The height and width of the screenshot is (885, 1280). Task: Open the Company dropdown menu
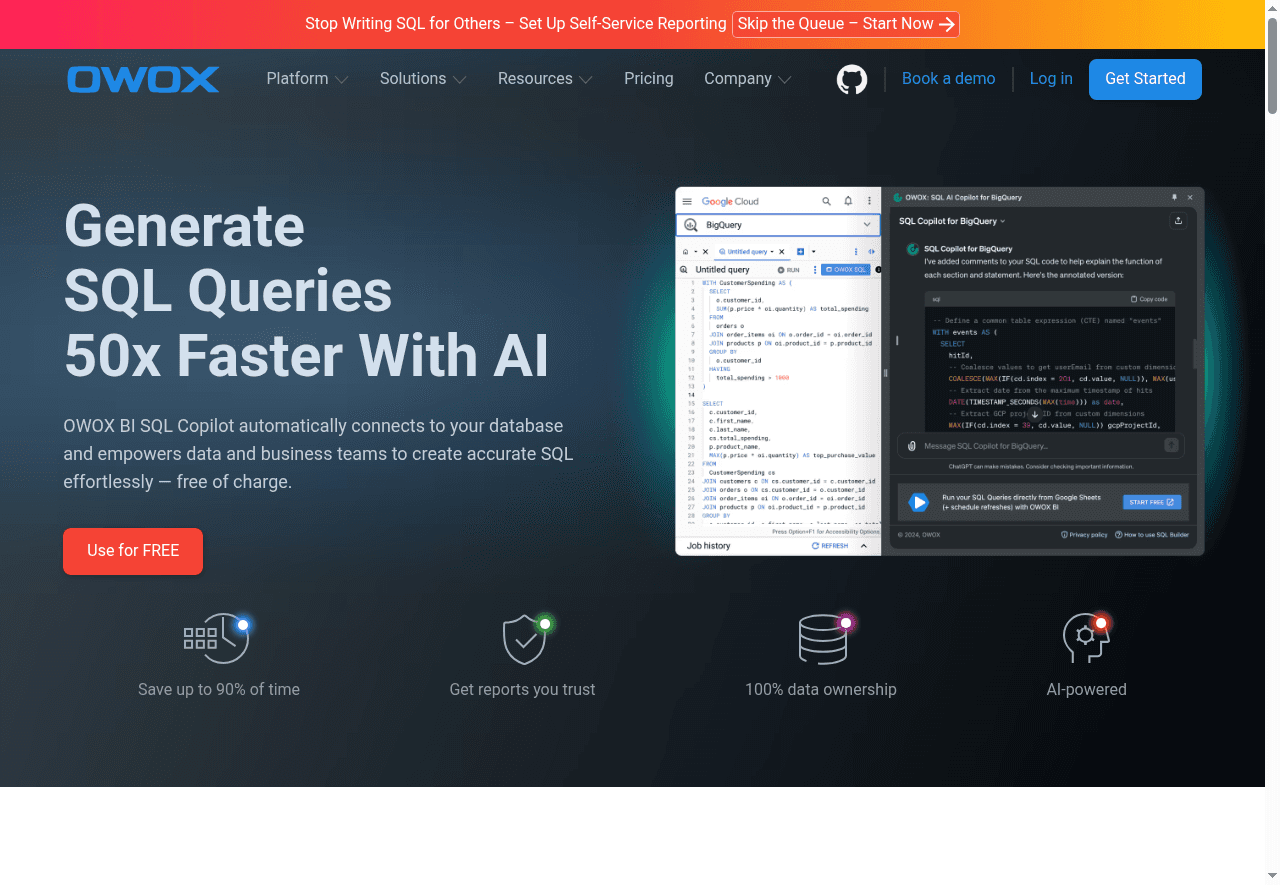coord(747,79)
